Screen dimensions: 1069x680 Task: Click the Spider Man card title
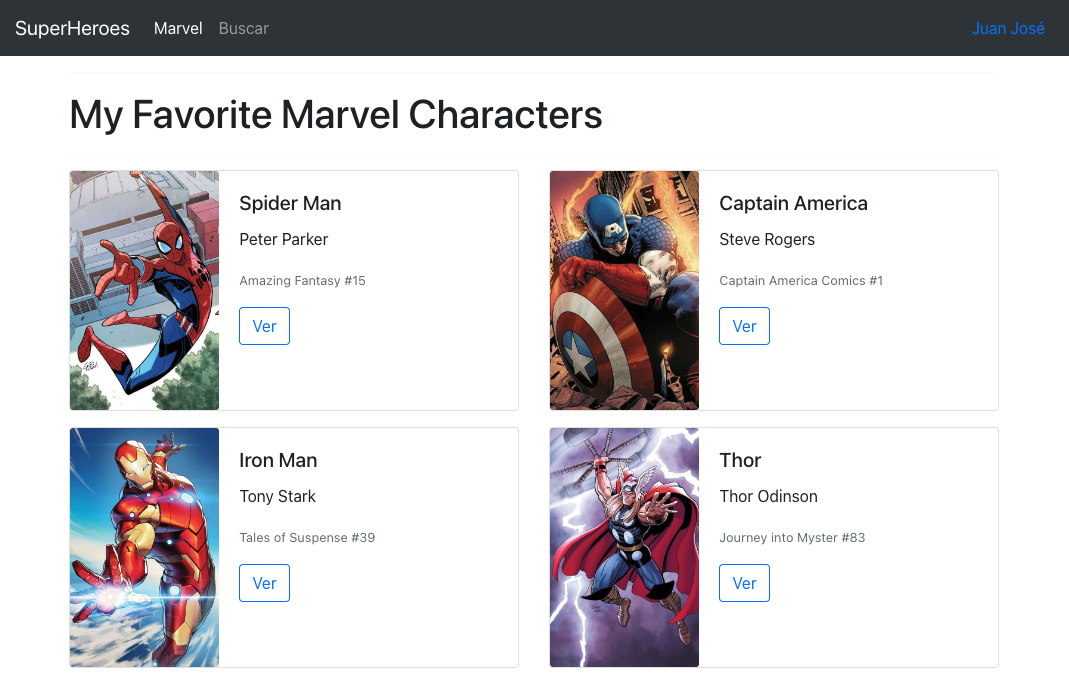[290, 203]
